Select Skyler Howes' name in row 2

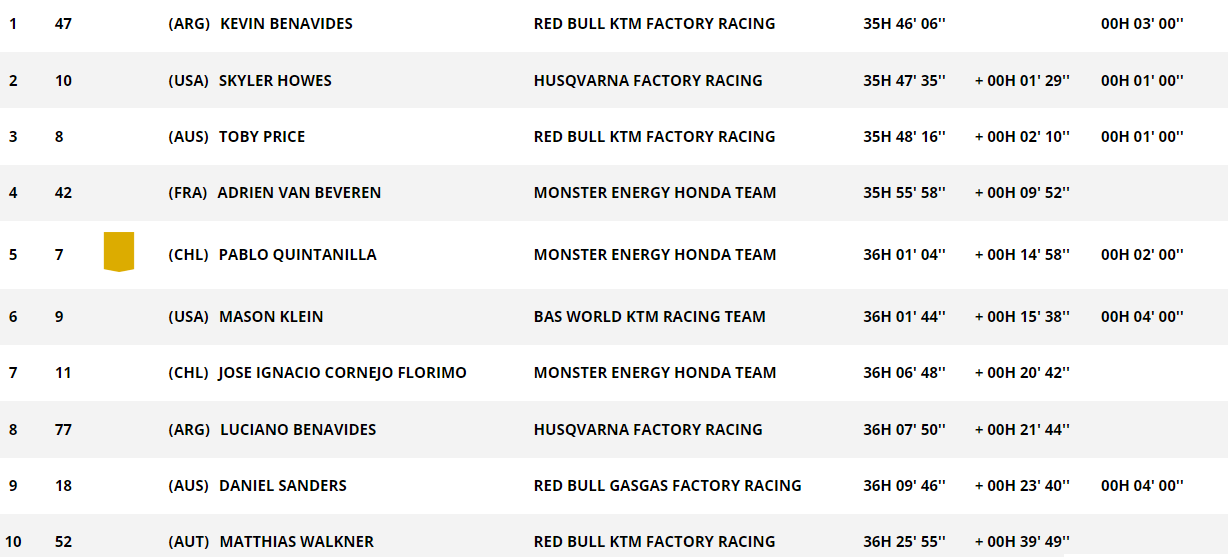pos(275,80)
